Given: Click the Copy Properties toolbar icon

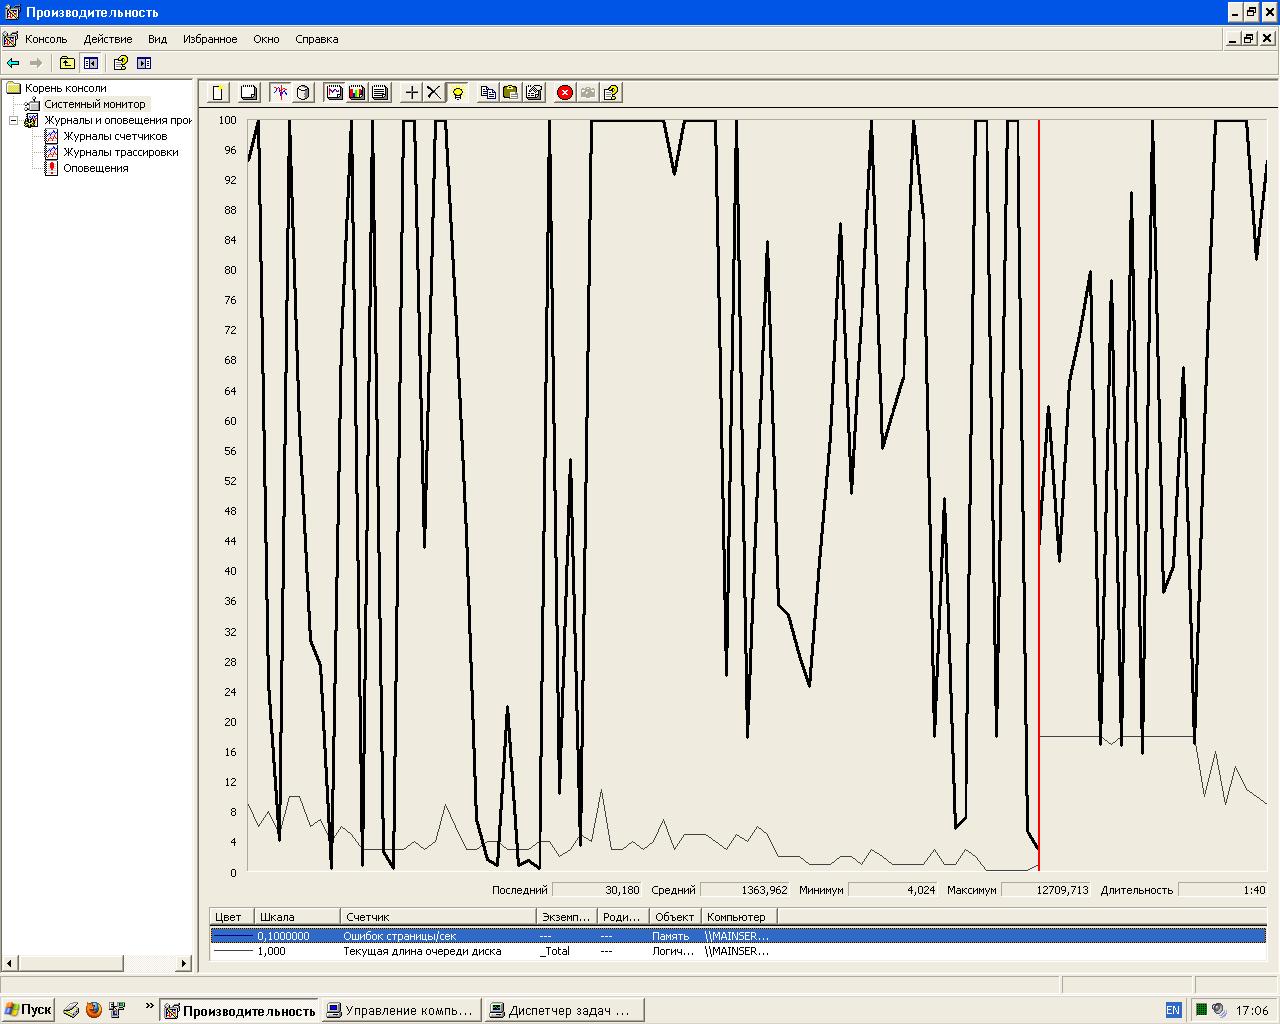Looking at the screenshot, I should tap(488, 93).
